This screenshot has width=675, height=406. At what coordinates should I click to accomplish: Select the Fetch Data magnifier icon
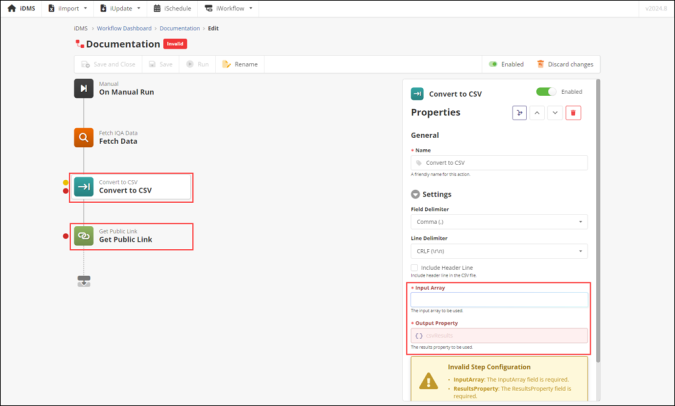point(83,138)
